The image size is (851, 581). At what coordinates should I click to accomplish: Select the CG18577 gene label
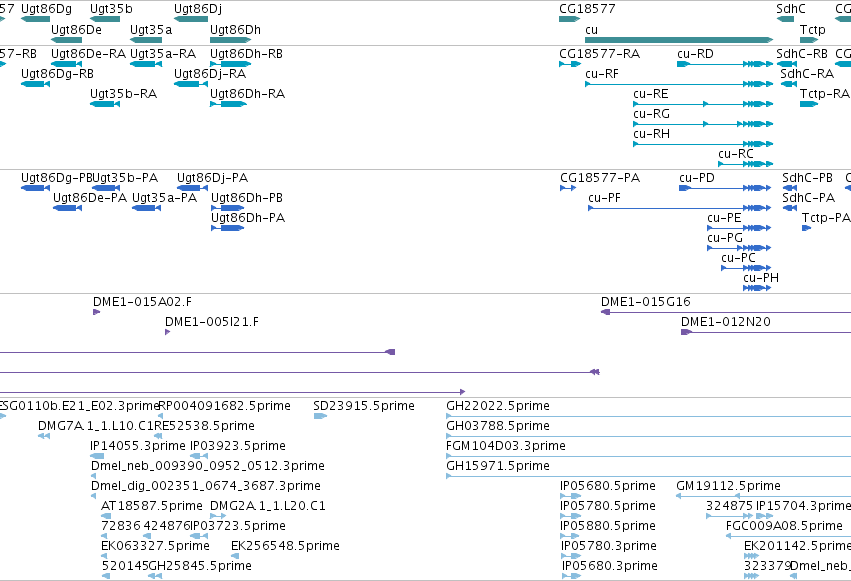point(587,9)
